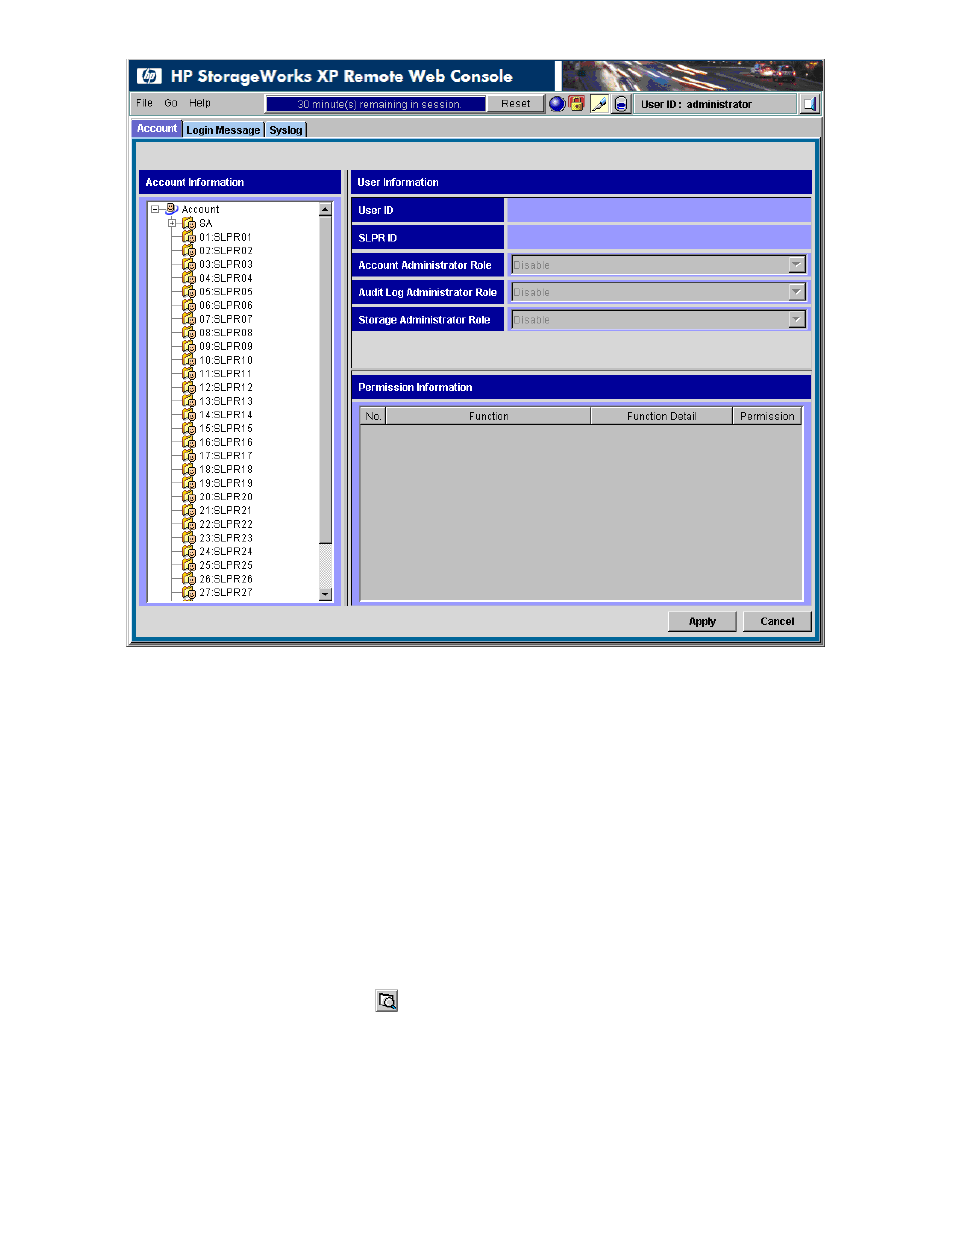Screen dimensions: 954x1235
Task: Click the magnifier icon below the console
Action: pos(387,1000)
